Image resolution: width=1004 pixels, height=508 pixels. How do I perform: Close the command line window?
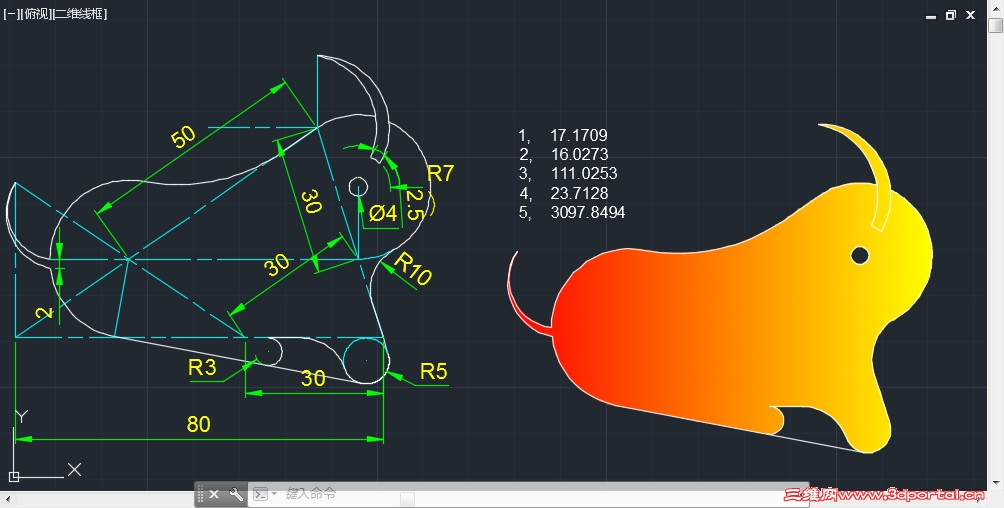tap(215, 494)
